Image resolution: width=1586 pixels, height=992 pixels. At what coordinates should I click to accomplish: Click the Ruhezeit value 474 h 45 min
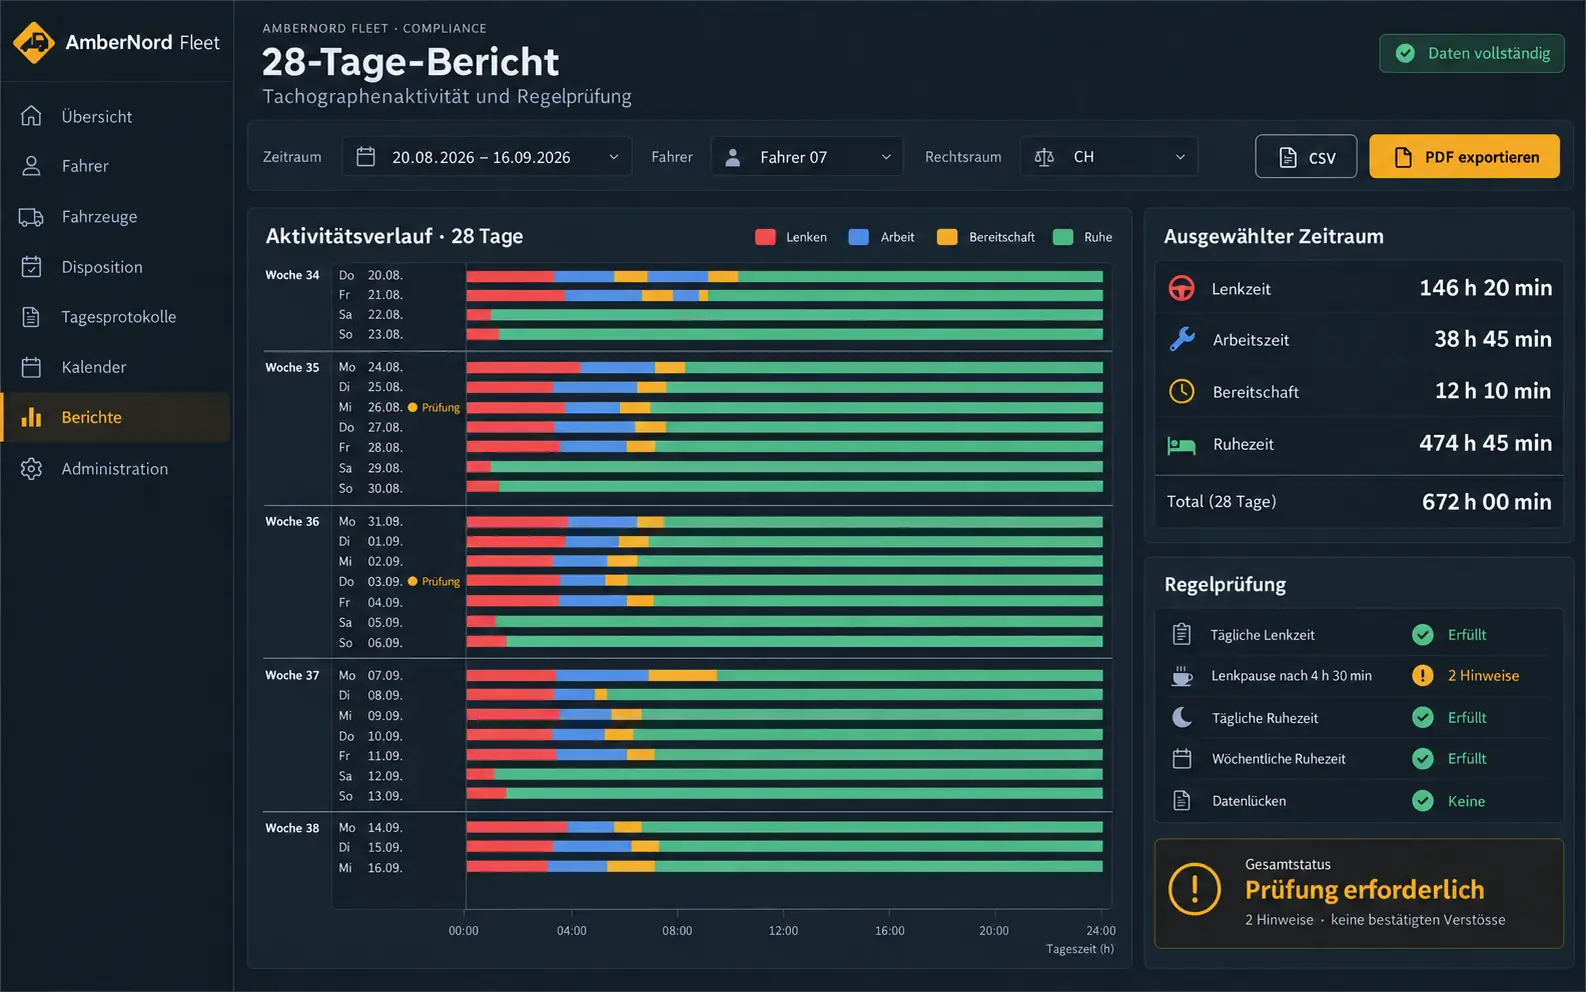coord(1486,443)
